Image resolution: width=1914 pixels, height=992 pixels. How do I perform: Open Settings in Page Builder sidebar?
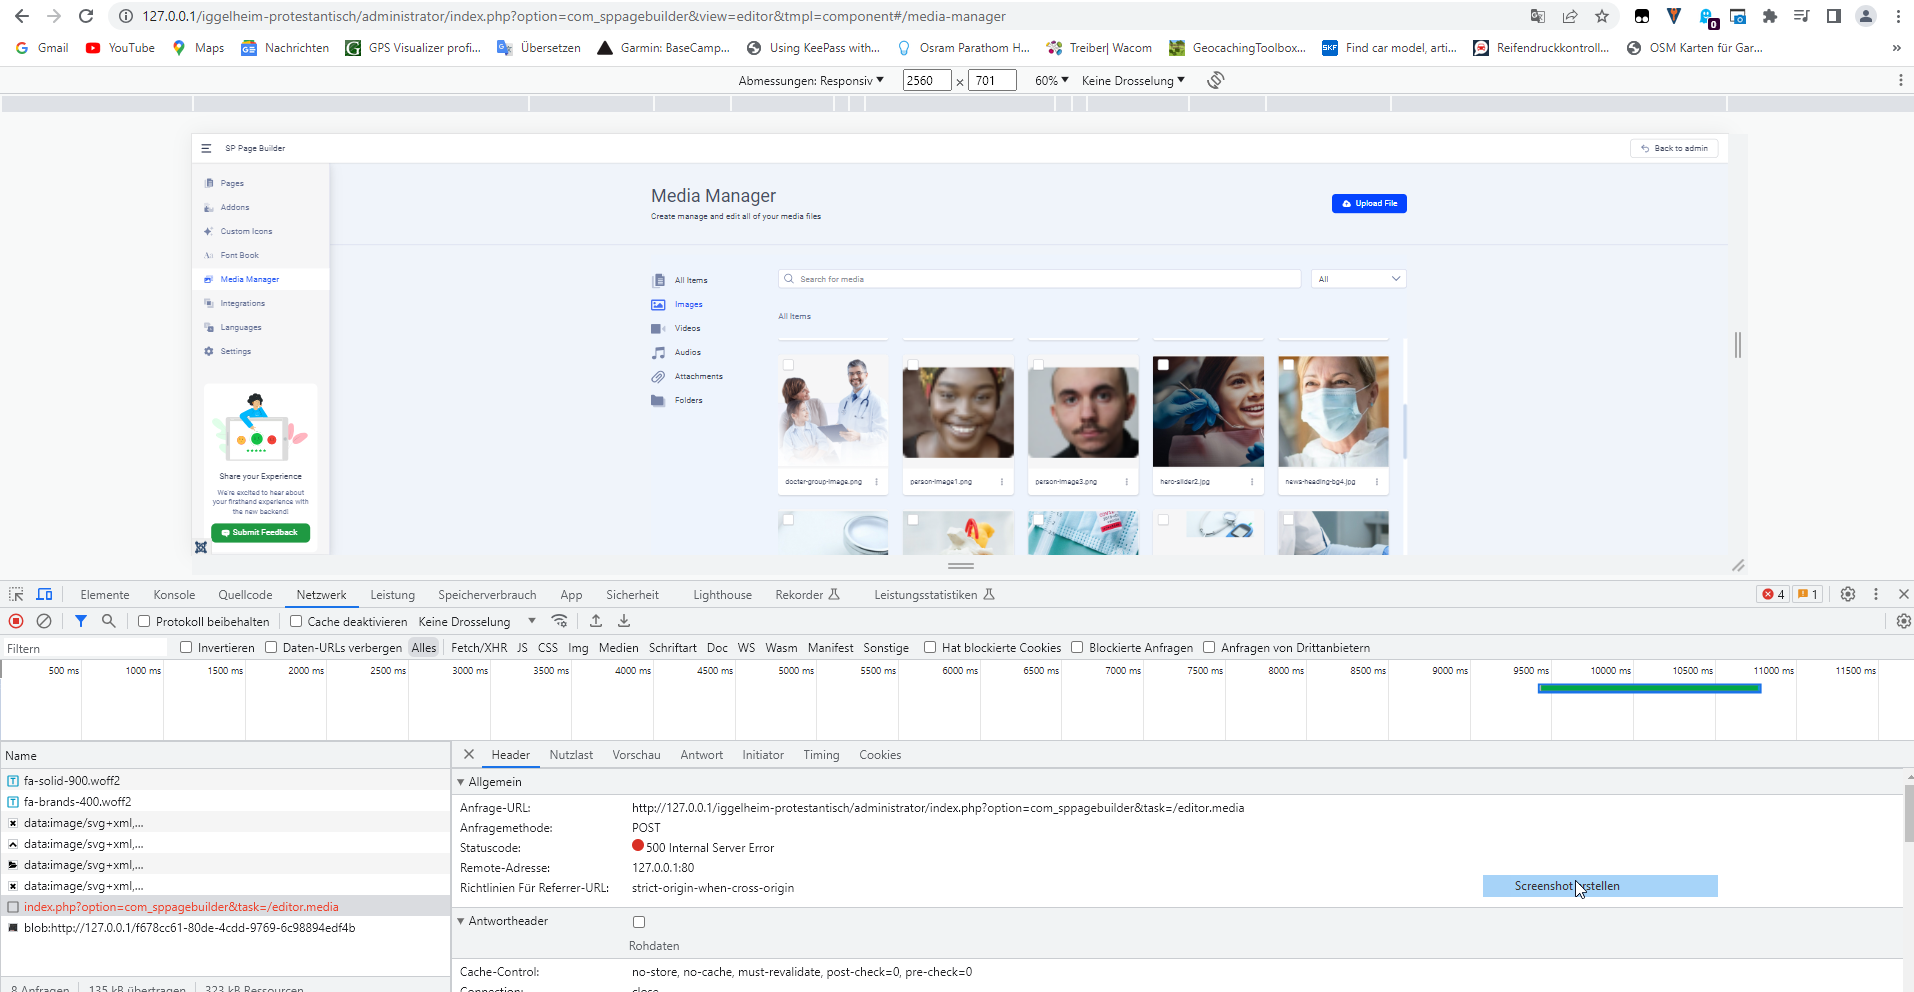click(x=235, y=351)
